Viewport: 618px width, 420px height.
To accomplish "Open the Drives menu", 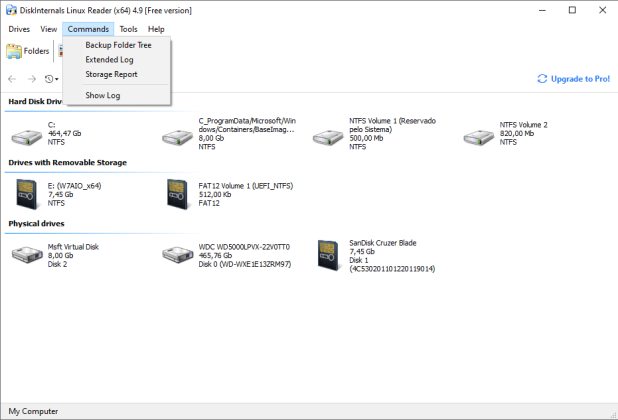I will point(19,29).
